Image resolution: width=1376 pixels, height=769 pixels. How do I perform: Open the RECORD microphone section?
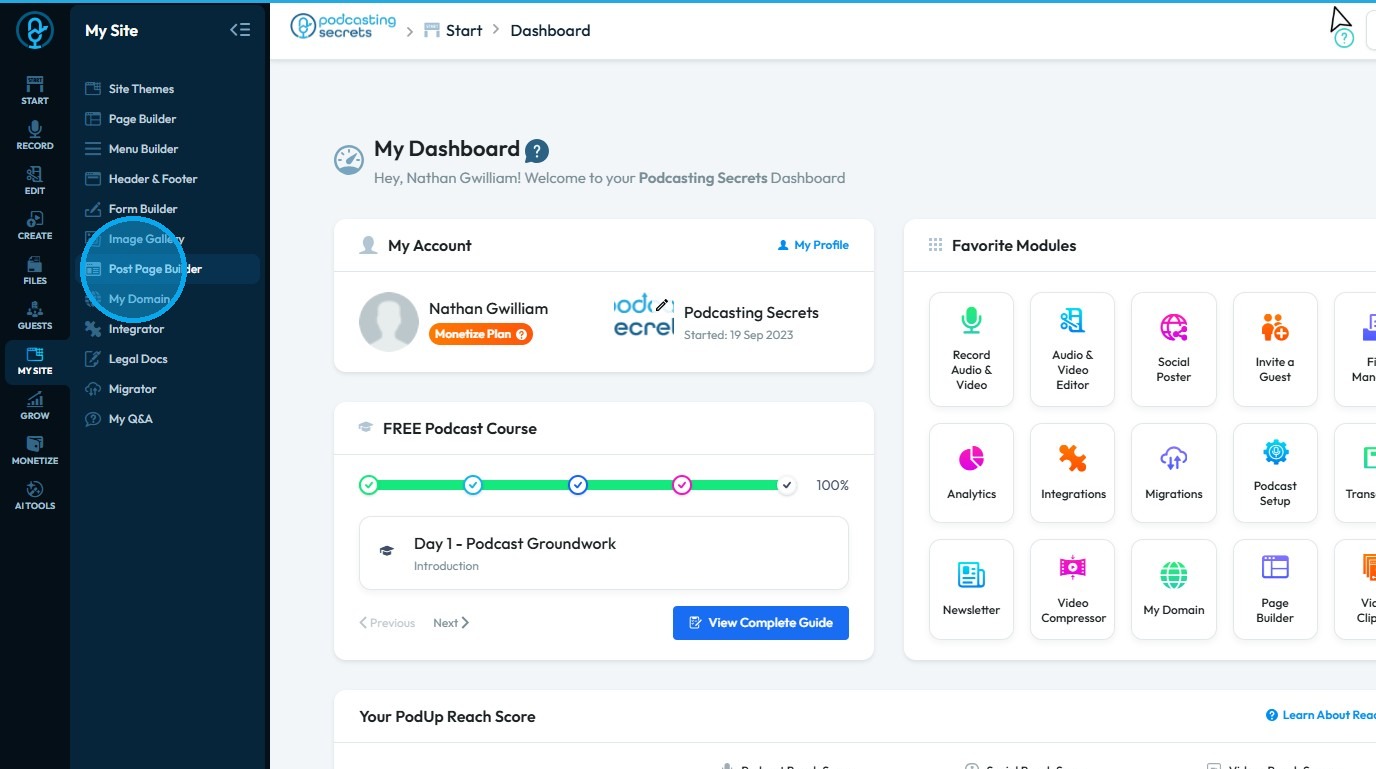(x=35, y=134)
